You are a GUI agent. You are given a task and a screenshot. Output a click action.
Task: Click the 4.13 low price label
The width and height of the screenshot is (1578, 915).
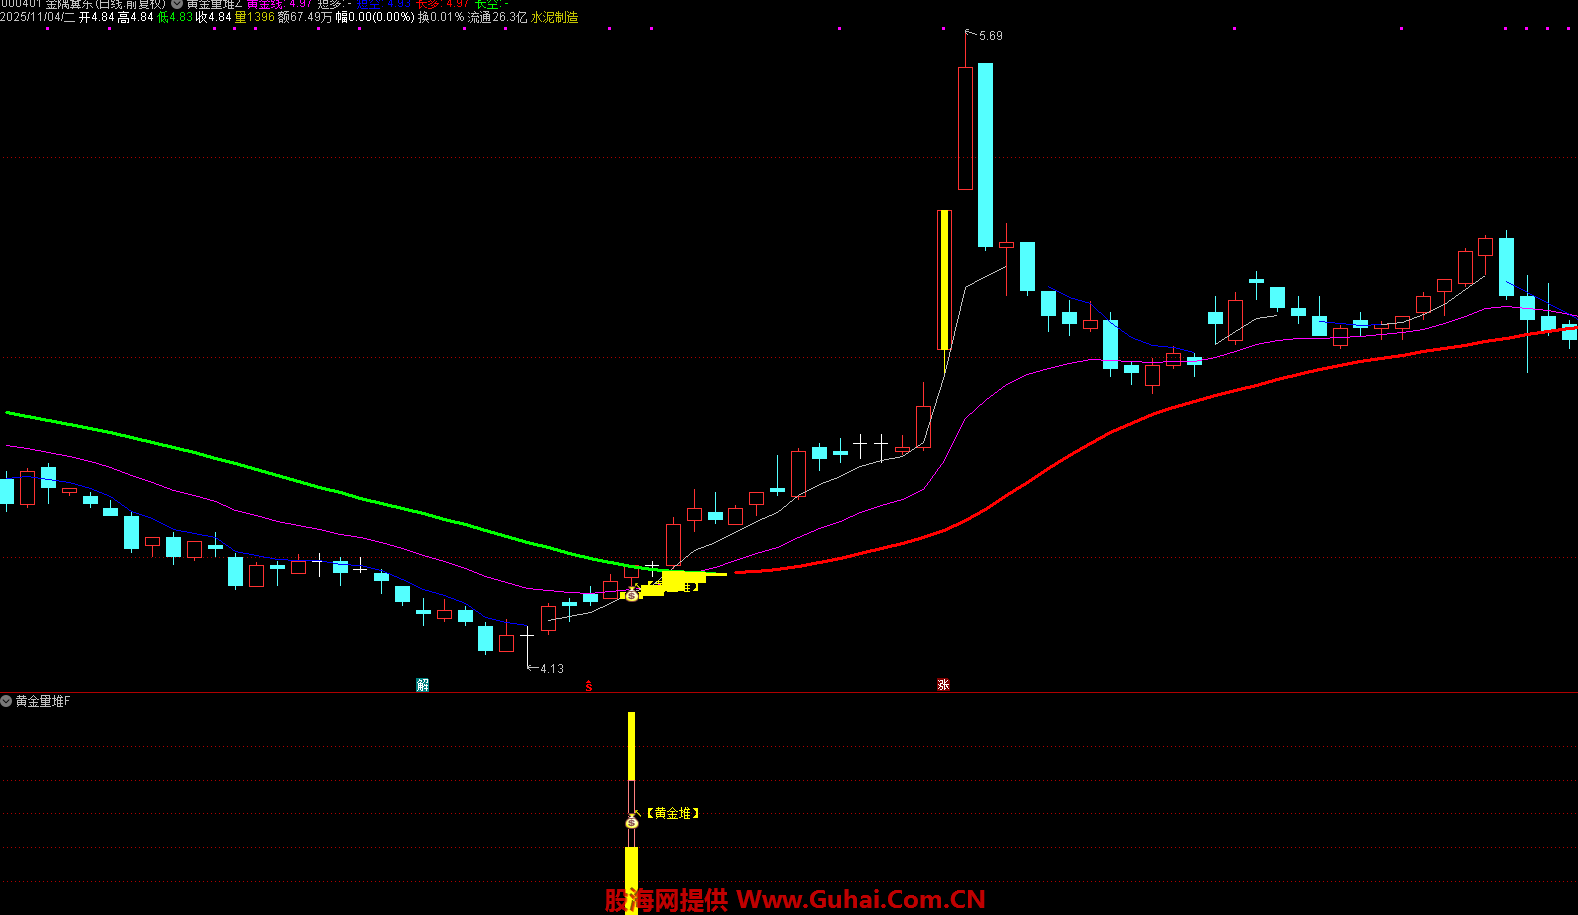pyautogui.click(x=551, y=669)
